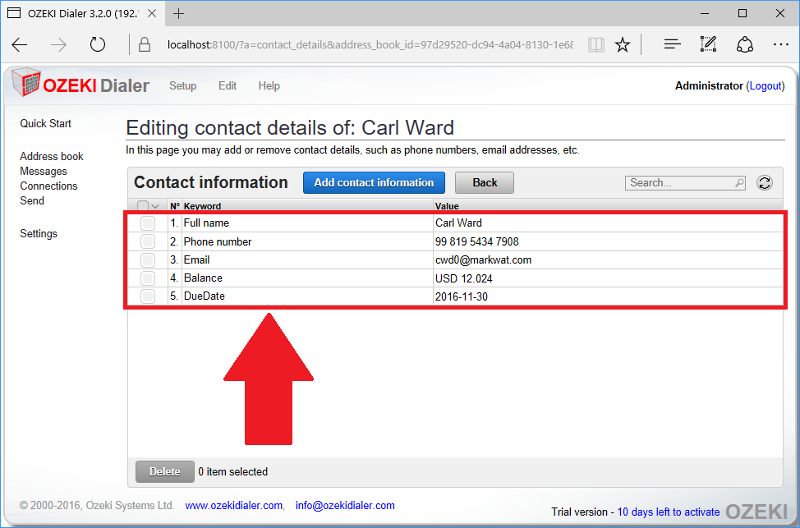The height and width of the screenshot is (528, 800).
Task: Click the browser refresh button
Action: pos(97,45)
